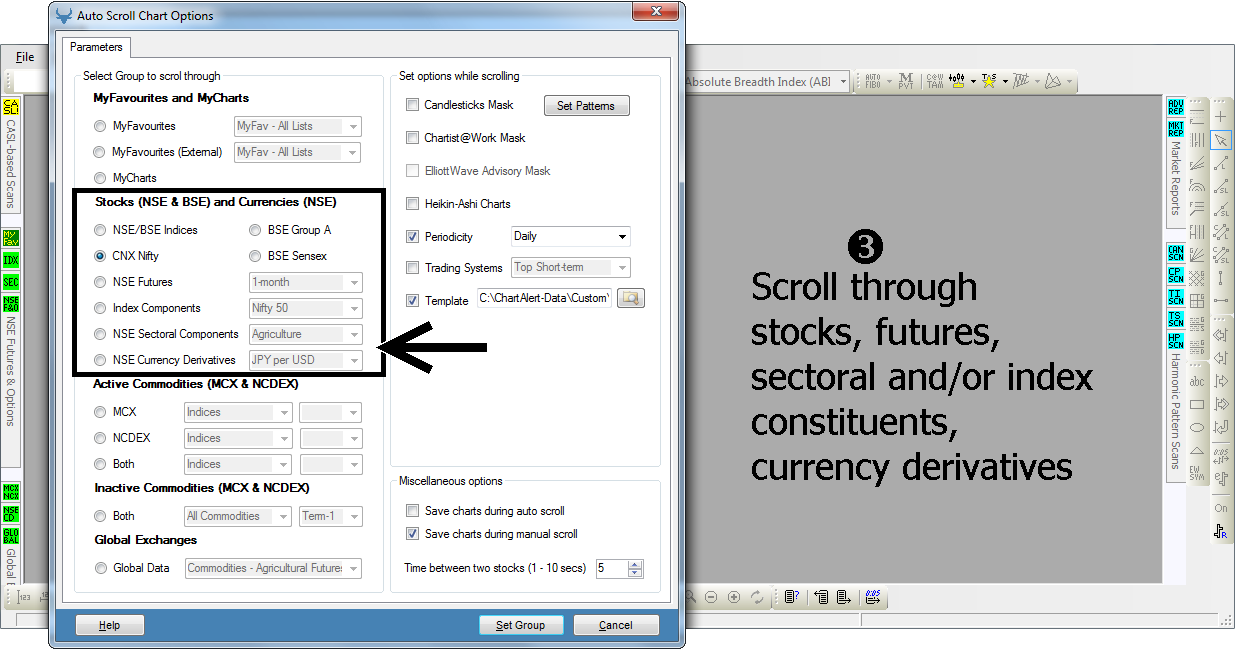Open the Term-1 dropdown
Viewport: 1235px width, 650px height.
[x=331, y=516]
